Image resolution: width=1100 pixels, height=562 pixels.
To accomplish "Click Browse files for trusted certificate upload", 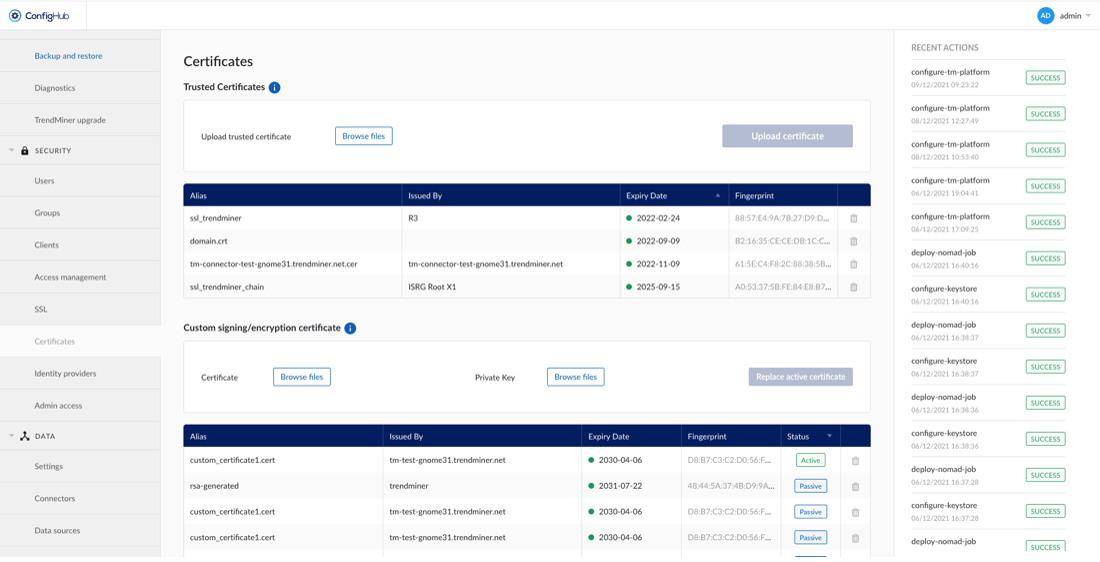I will click(x=363, y=136).
